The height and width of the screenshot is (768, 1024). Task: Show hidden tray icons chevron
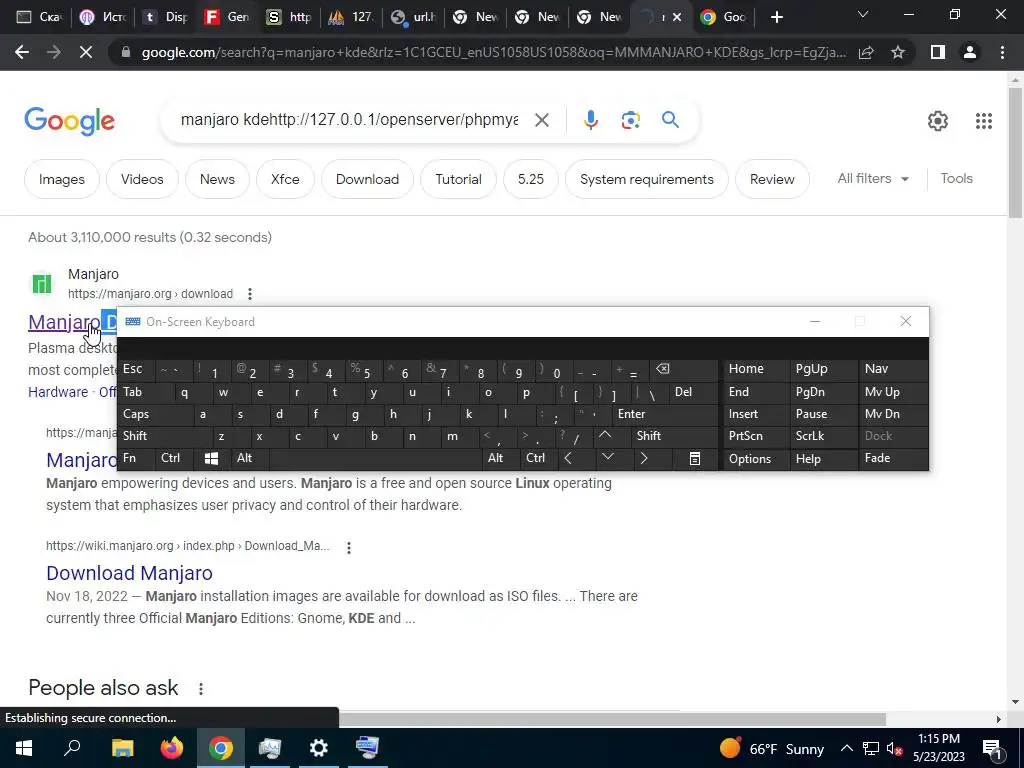[x=846, y=748]
